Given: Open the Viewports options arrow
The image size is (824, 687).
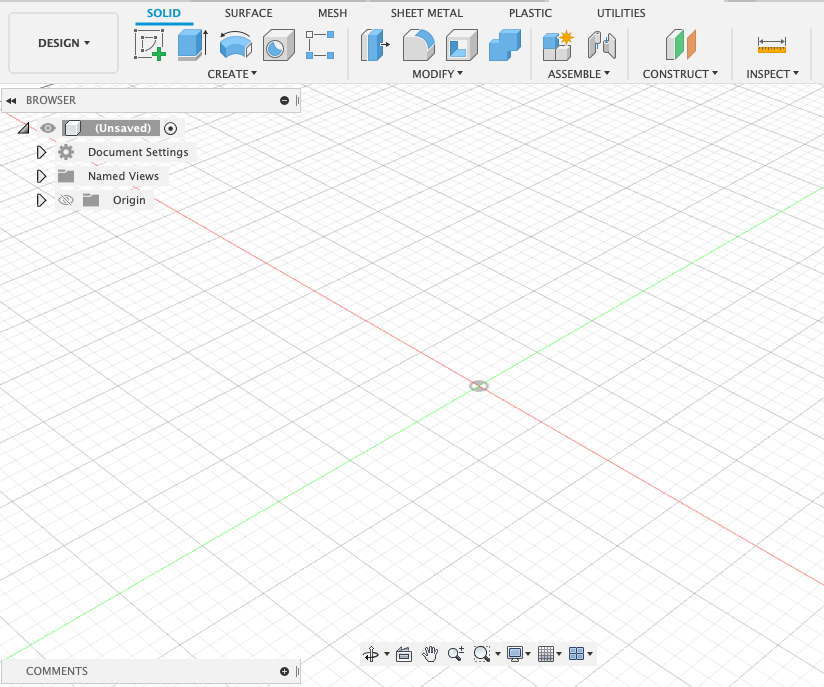Looking at the screenshot, I should coord(590,654).
